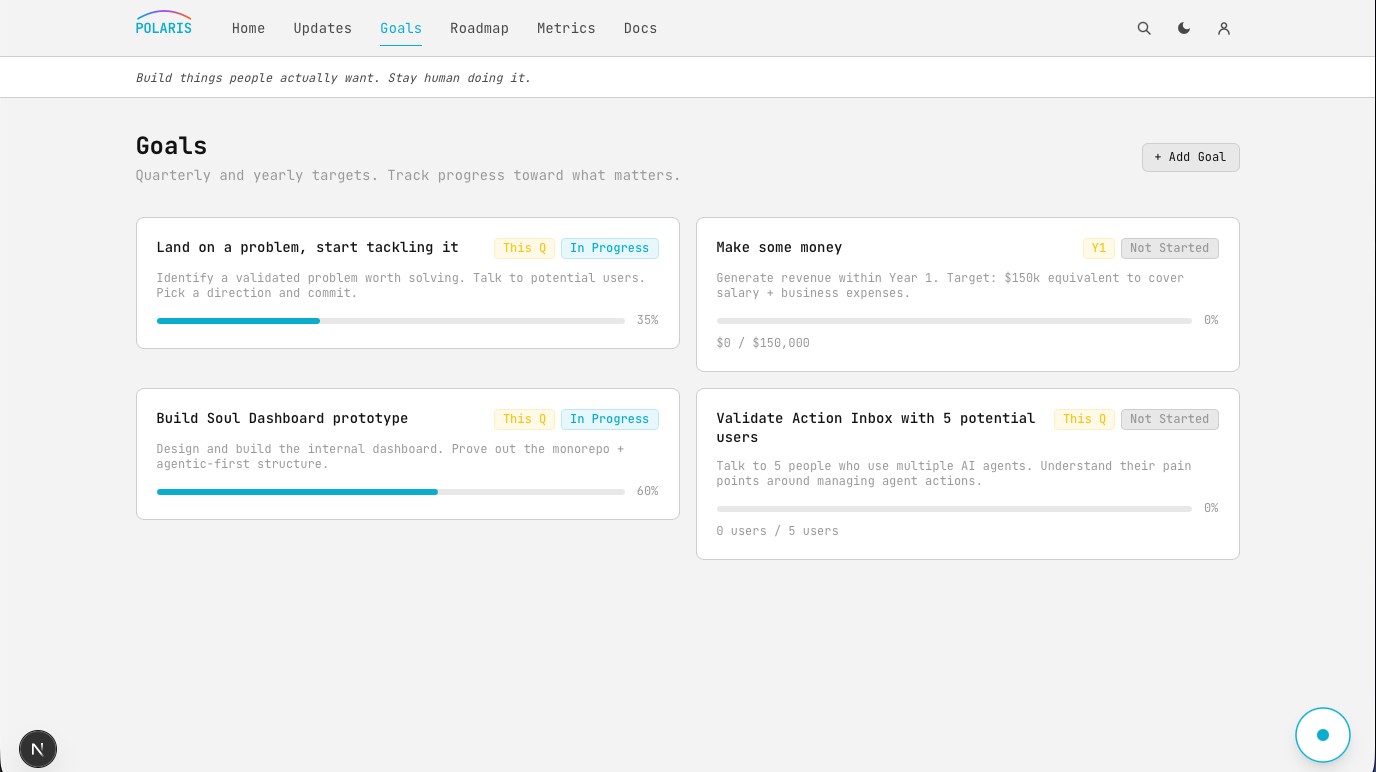Click the 60% progress bar

(391, 492)
